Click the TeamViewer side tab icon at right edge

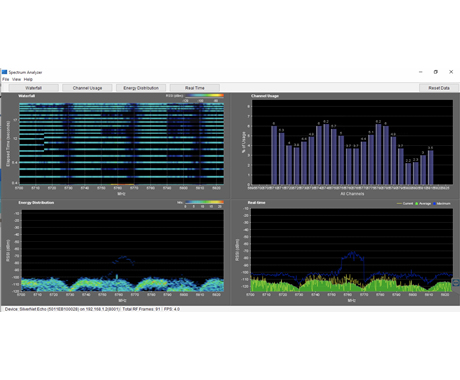[456, 283]
